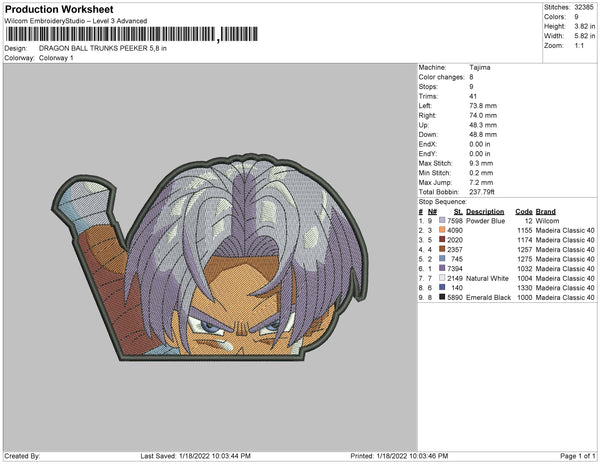Click the 'Production Worksheet' title

coord(59,10)
